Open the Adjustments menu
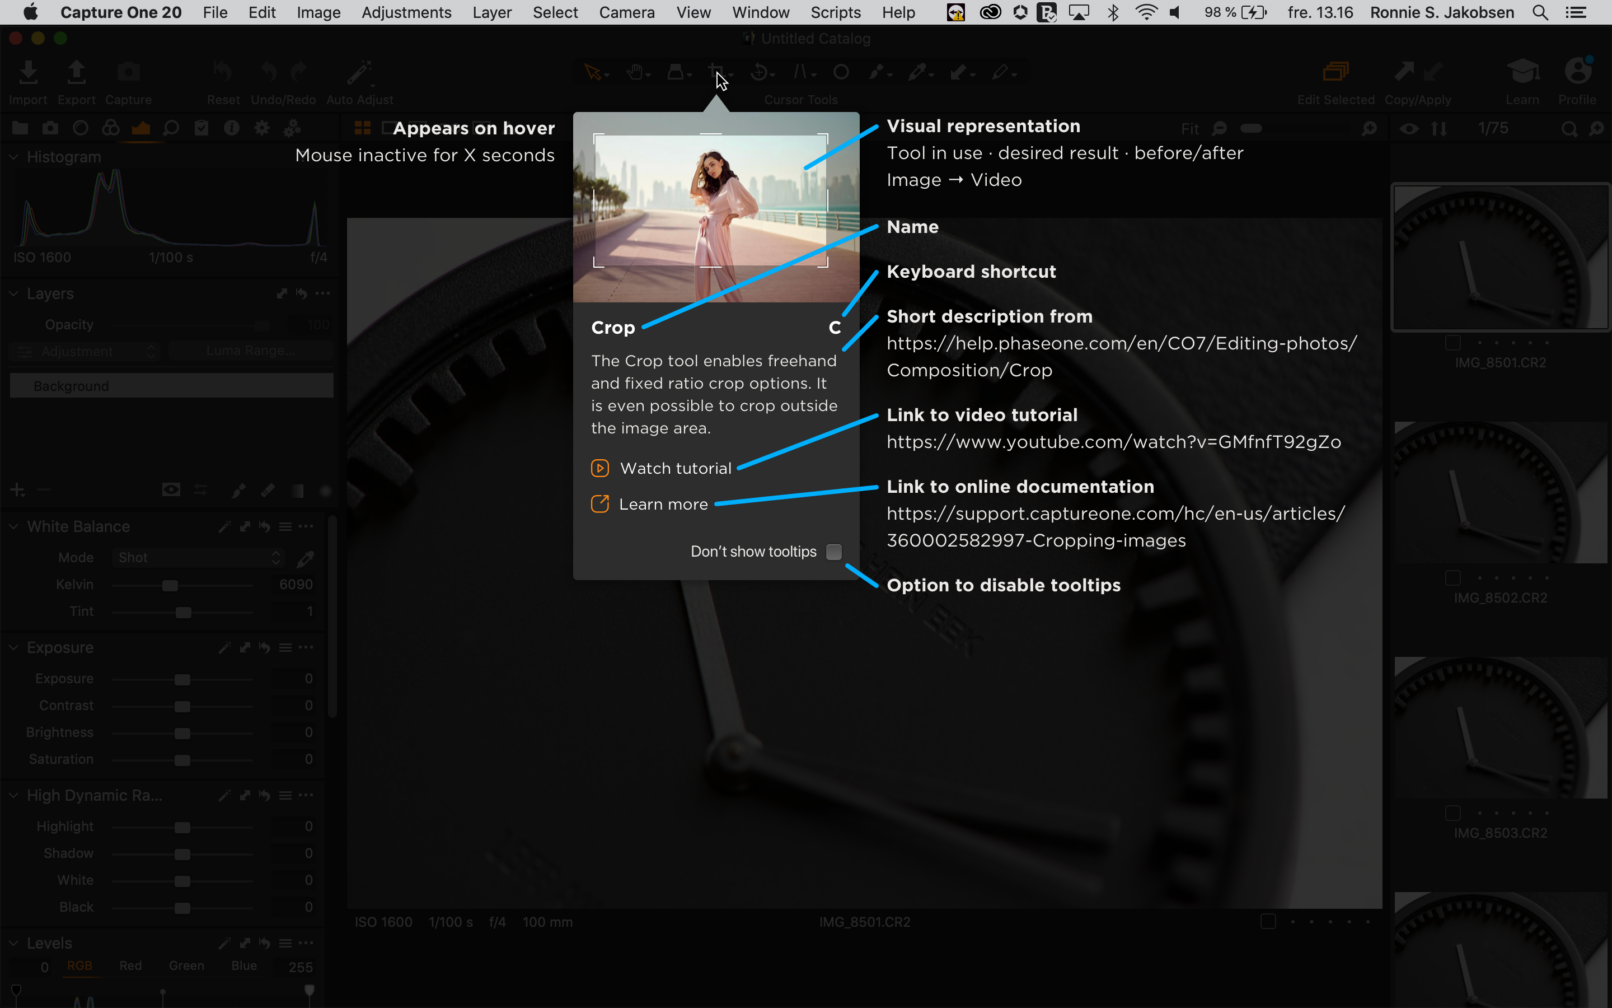The image size is (1612, 1008). tap(406, 13)
